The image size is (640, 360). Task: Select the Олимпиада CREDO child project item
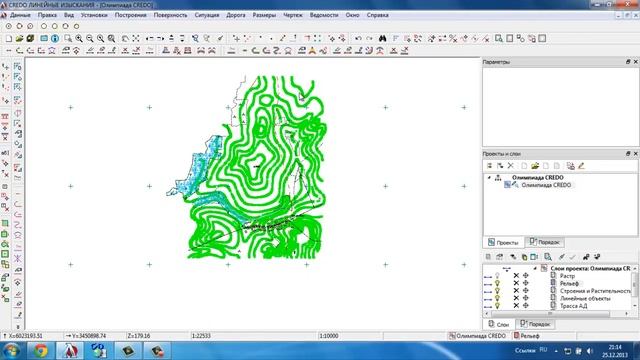(x=546, y=185)
